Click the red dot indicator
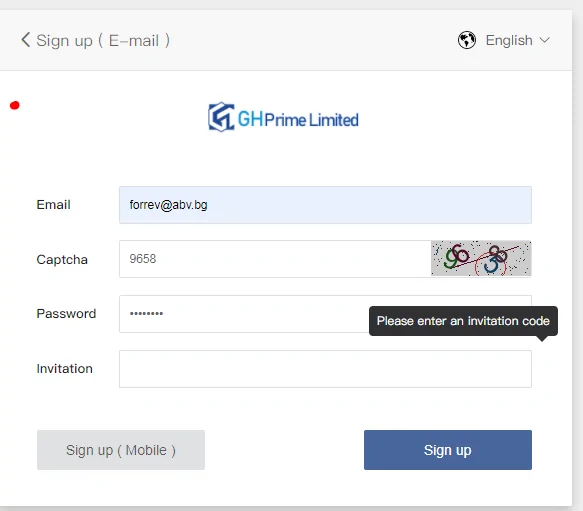 [15, 106]
